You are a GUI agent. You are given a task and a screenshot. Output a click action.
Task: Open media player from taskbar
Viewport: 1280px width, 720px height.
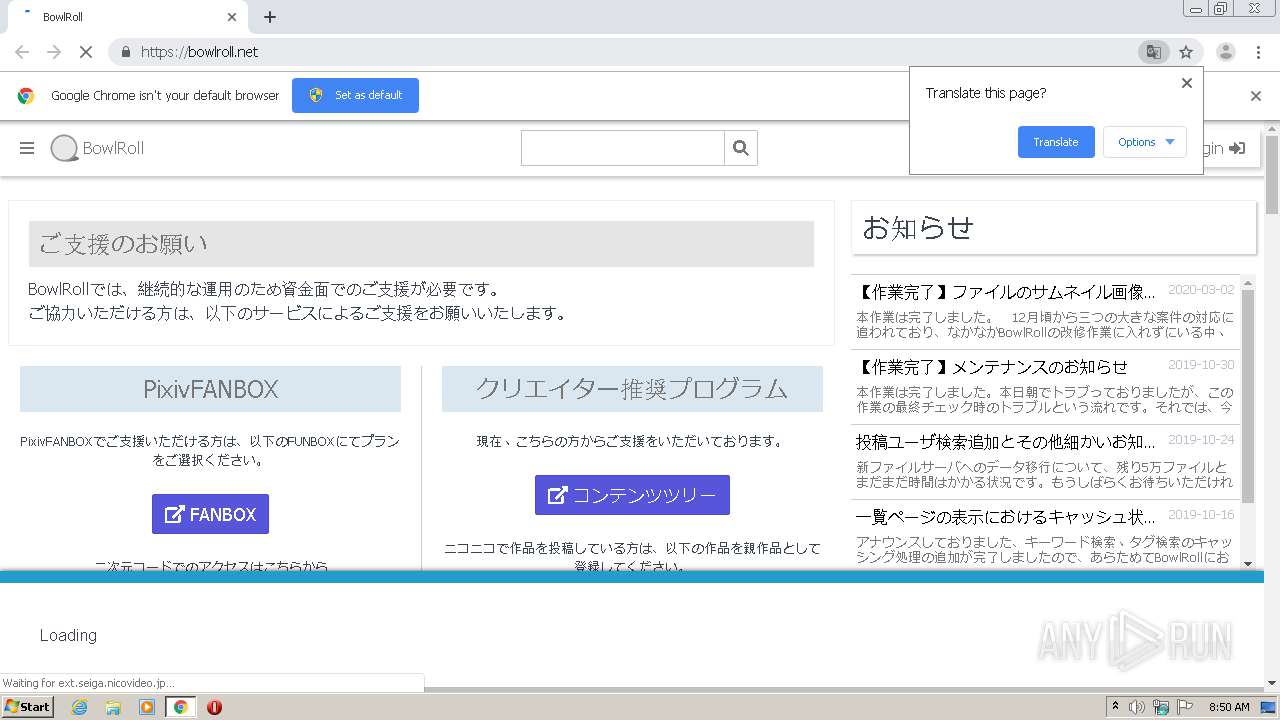tap(147, 707)
